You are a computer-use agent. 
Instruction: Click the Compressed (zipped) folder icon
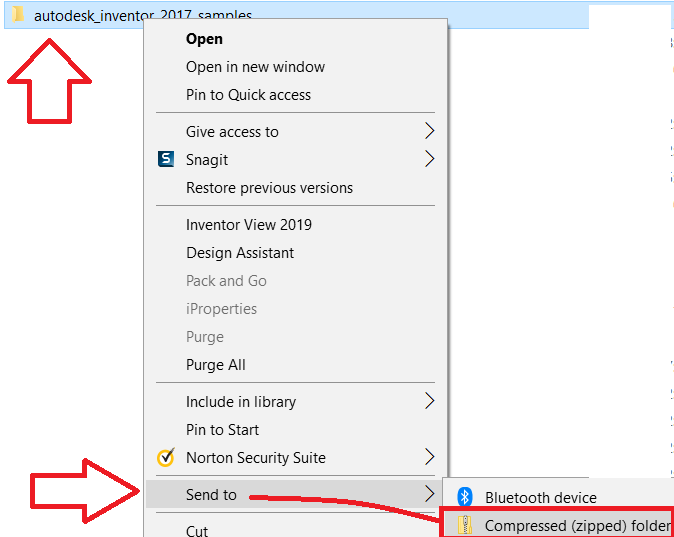[464, 525]
